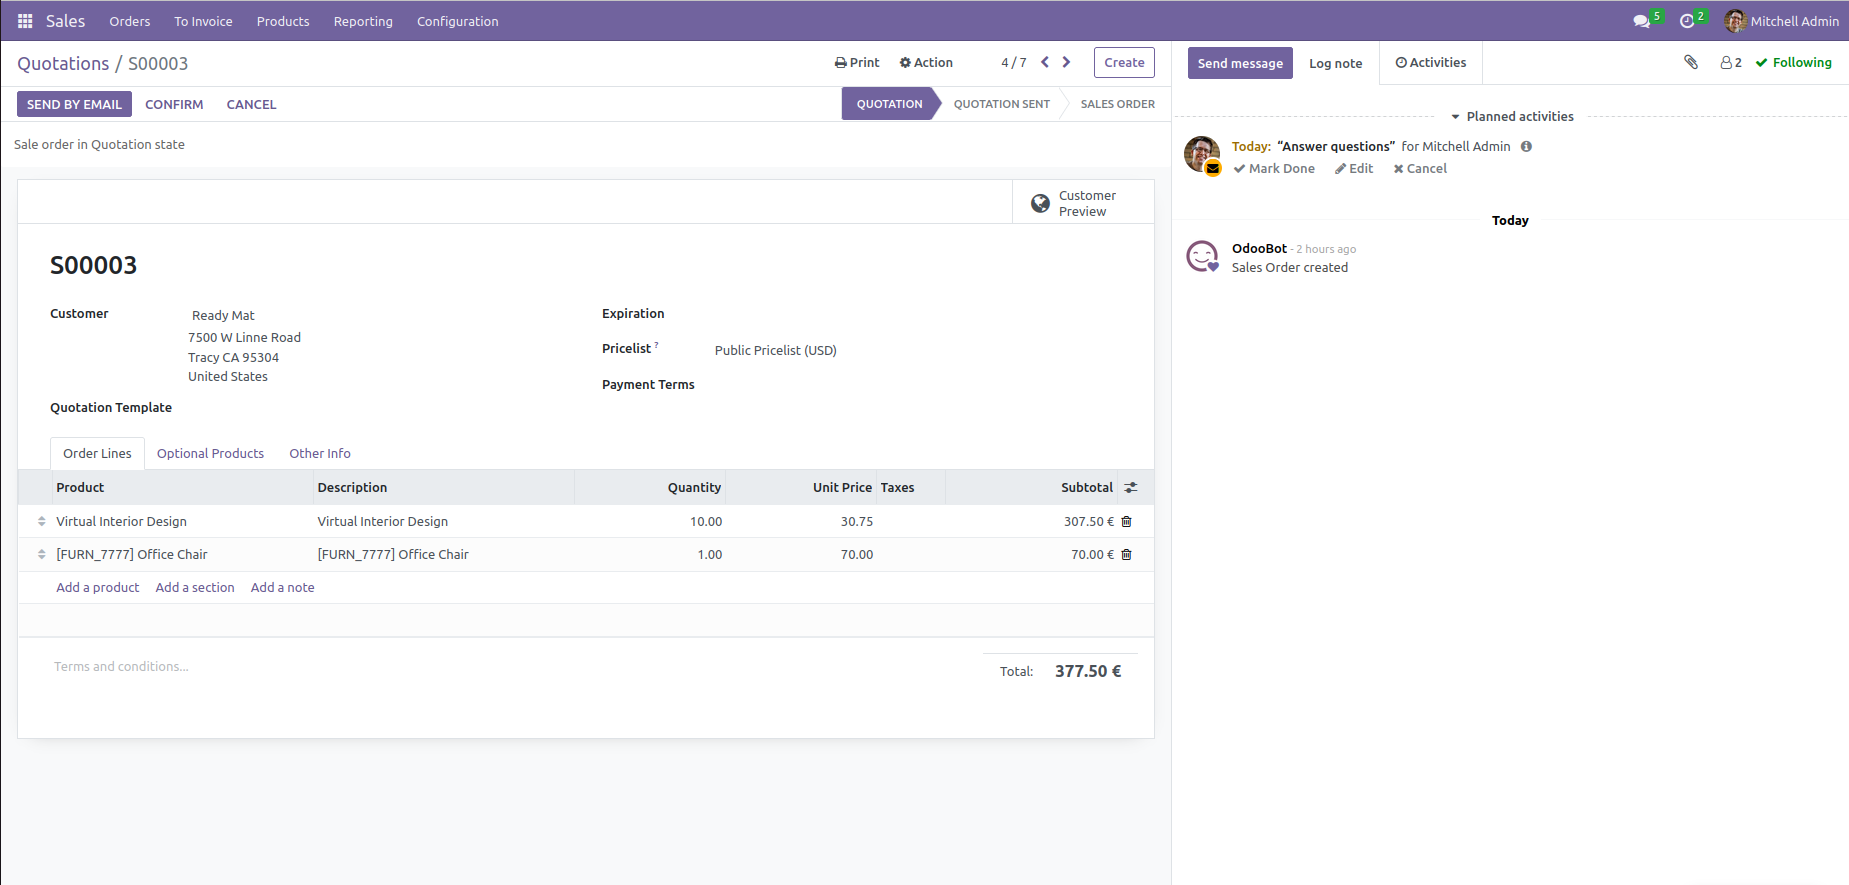
Task: Select the Quotation status stage
Action: (x=889, y=104)
